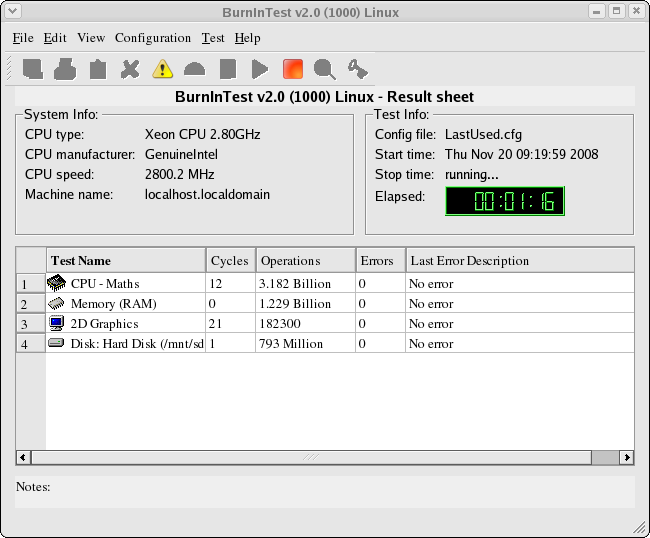This screenshot has width=650, height=538.
Task: Click the Cycles column header
Action: tap(231, 260)
